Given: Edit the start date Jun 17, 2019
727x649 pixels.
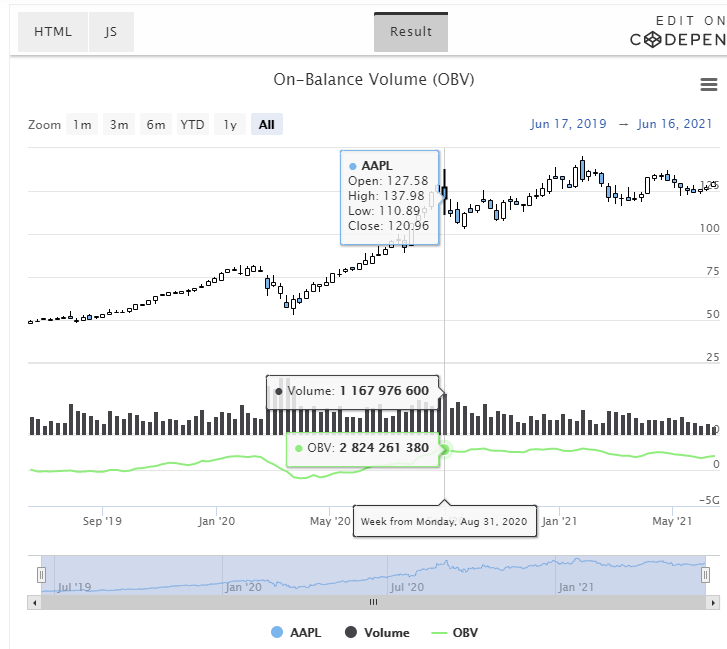Looking at the screenshot, I should tap(568, 124).
